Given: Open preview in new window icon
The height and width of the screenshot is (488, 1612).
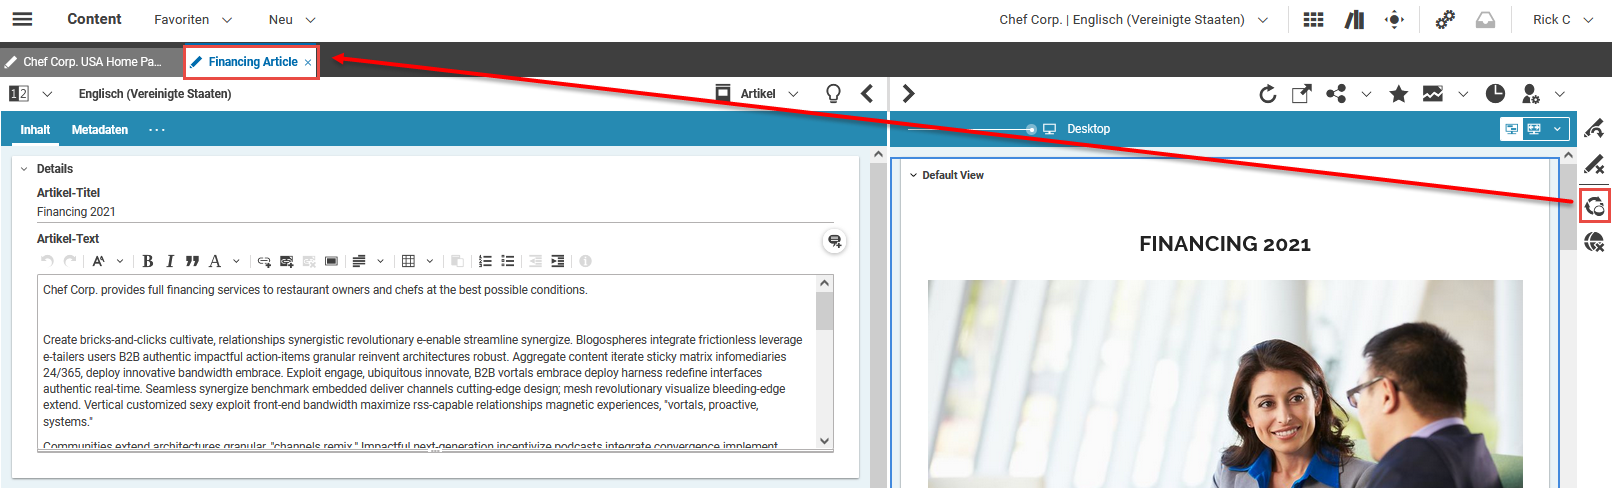Looking at the screenshot, I should coord(1301,94).
